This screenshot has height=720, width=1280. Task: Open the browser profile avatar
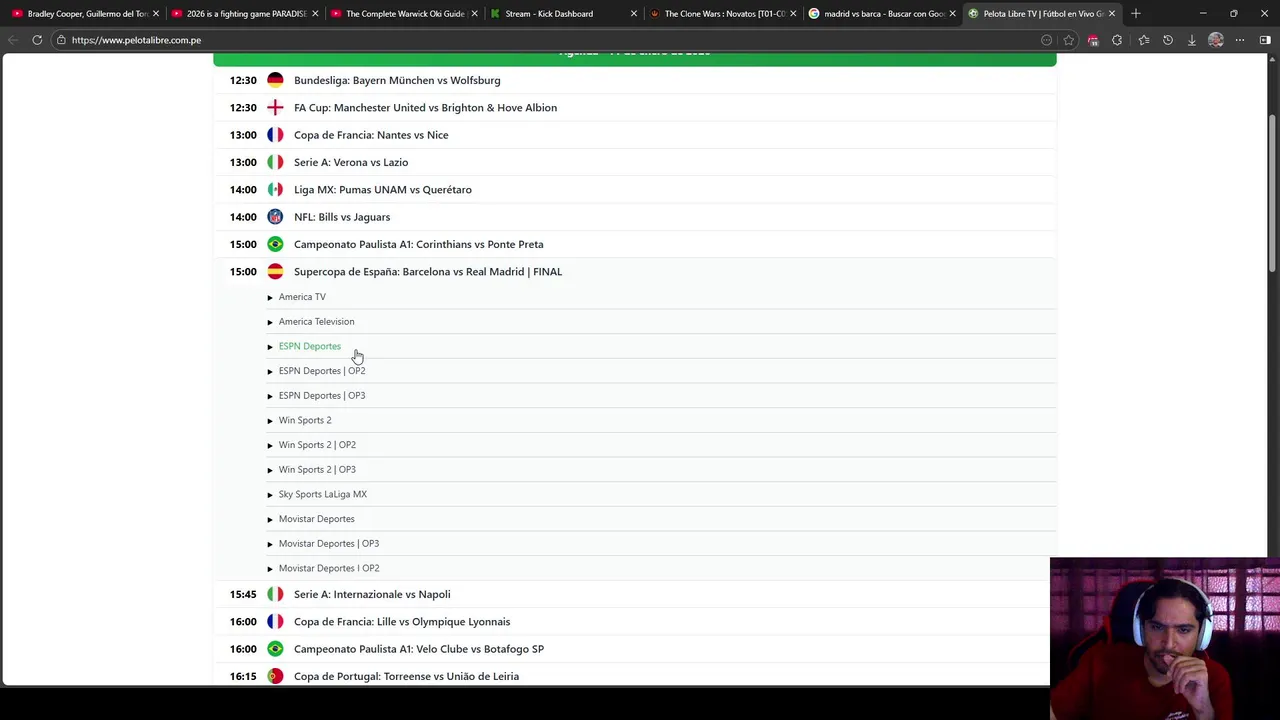[x=1216, y=40]
